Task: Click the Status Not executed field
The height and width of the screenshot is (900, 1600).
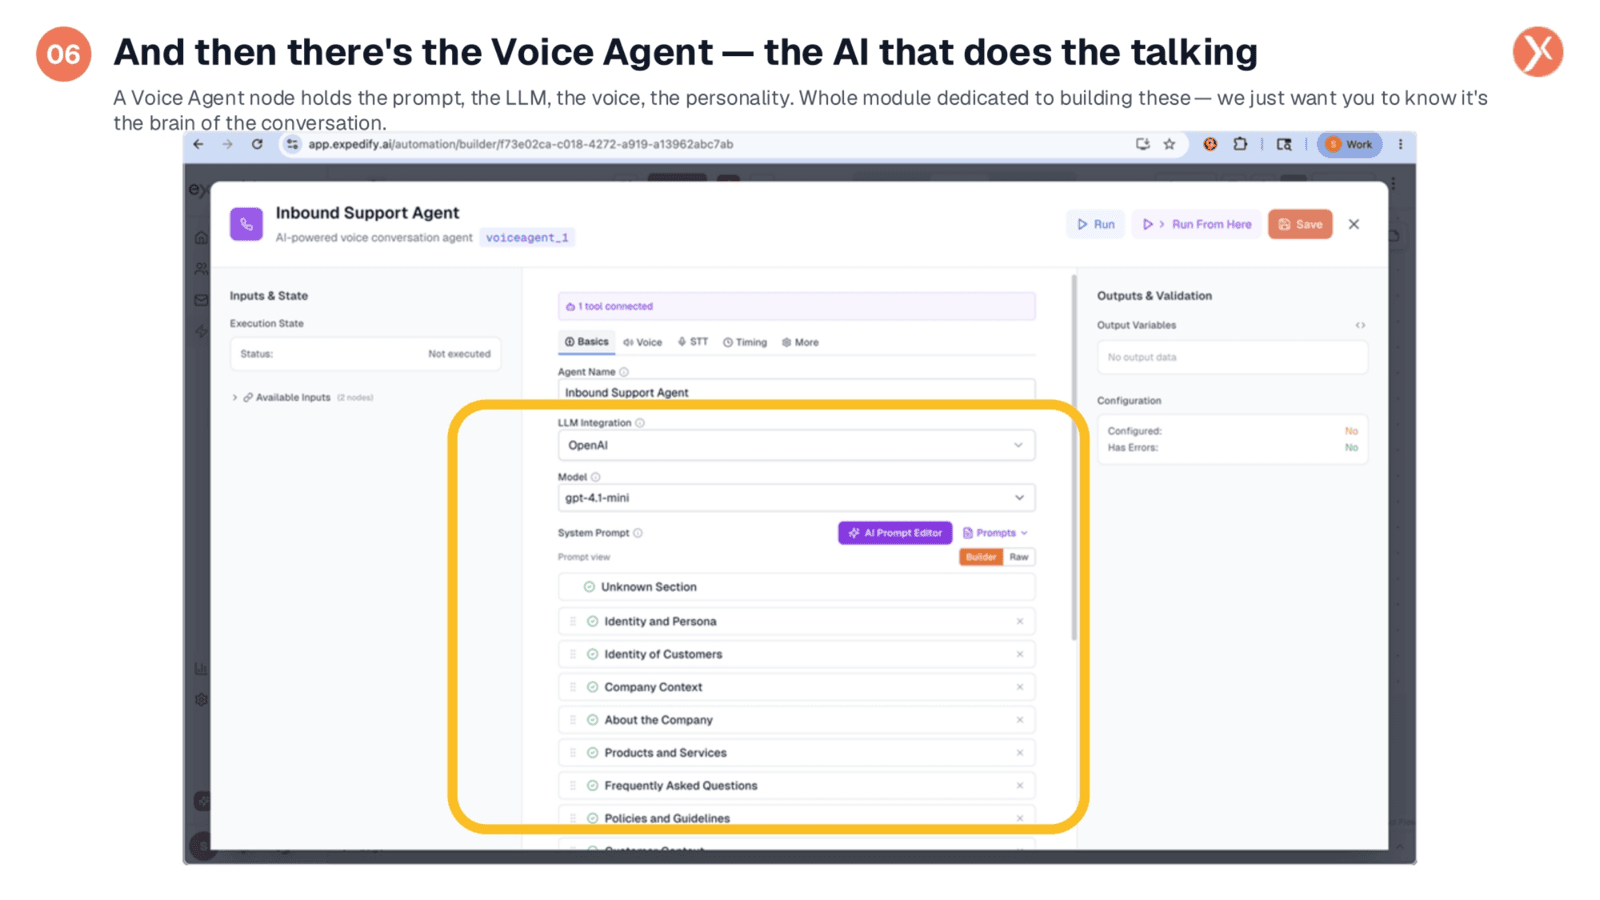Action: [365, 354]
